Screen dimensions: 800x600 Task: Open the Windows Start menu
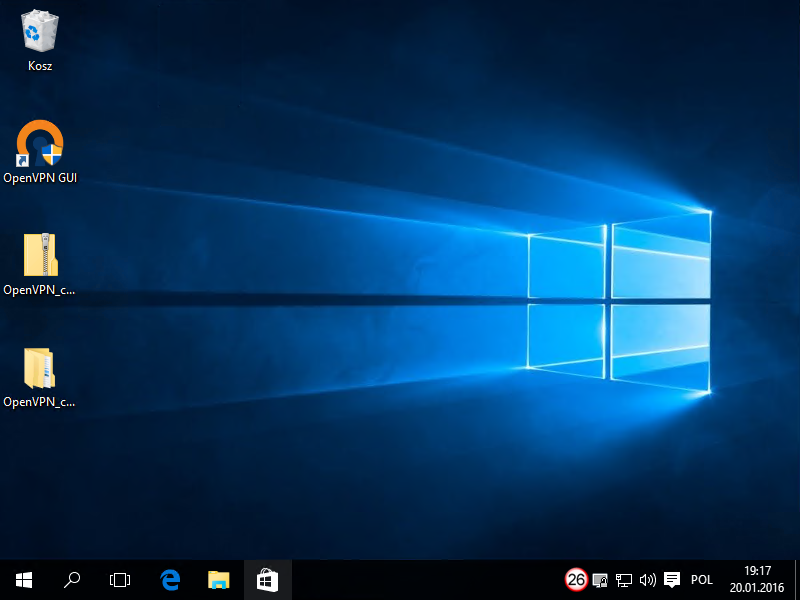coord(24,580)
